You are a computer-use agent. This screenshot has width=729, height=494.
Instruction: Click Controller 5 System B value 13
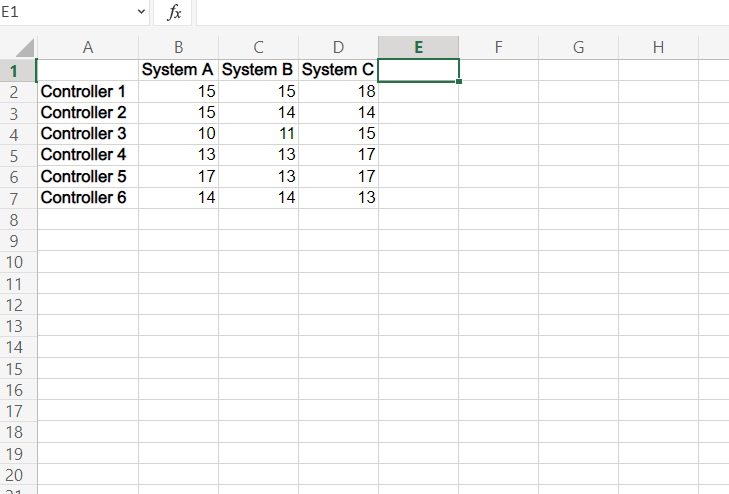[x=258, y=177]
